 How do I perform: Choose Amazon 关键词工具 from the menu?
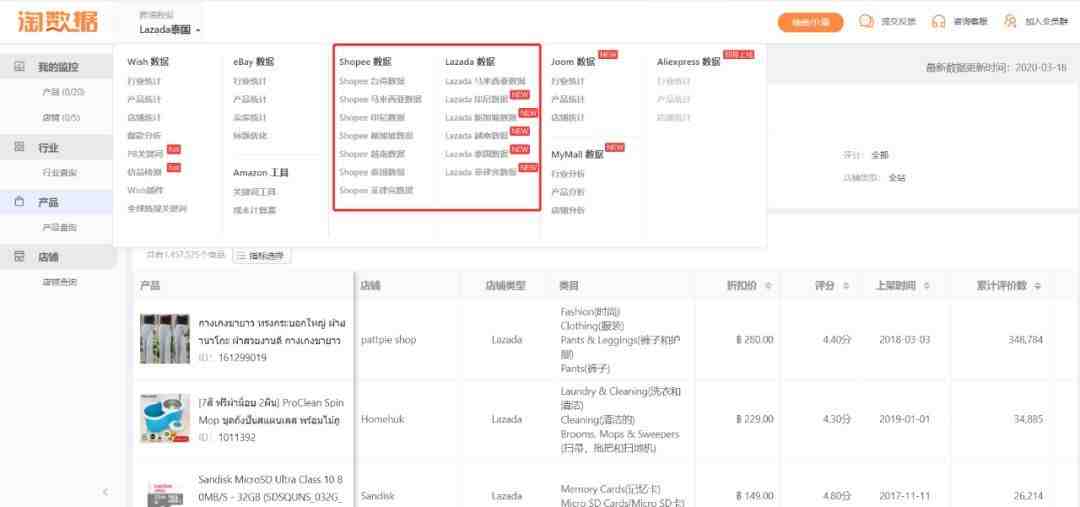(x=254, y=191)
